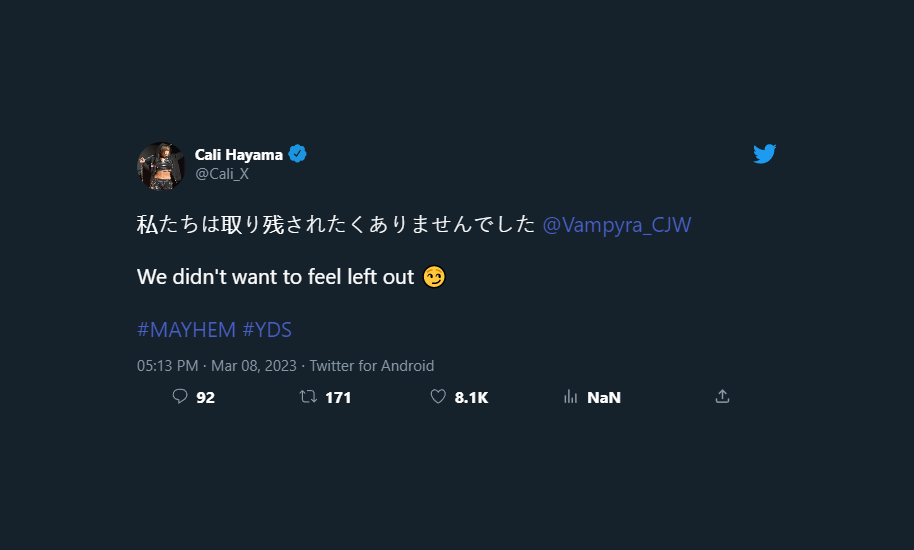
Task: Click the smirking face emoji
Action: [434, 277]
